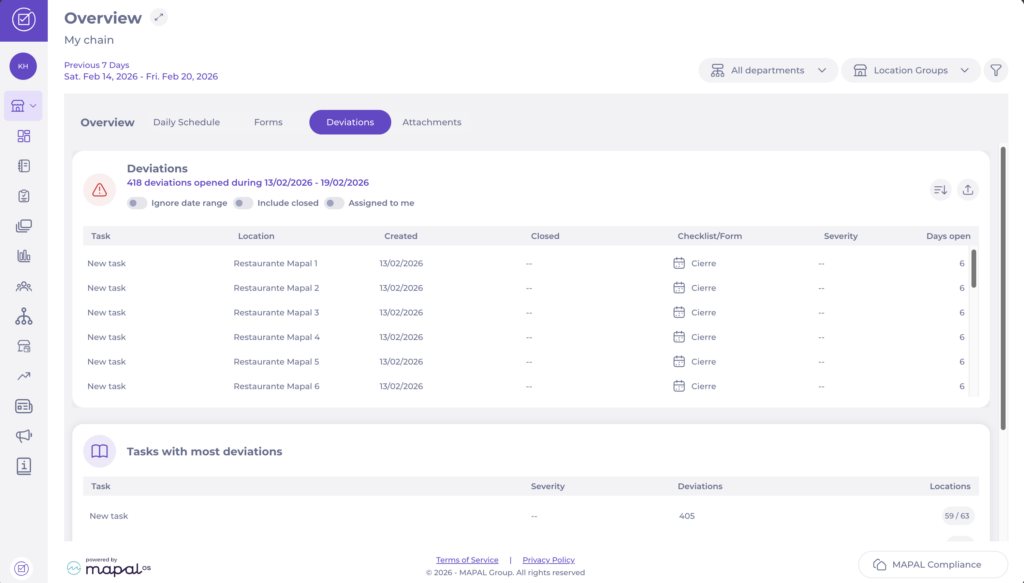This screenshot has width=1024, height=583.
Task: Switch to the Daily Schedule tab
Action: point(186,122)
